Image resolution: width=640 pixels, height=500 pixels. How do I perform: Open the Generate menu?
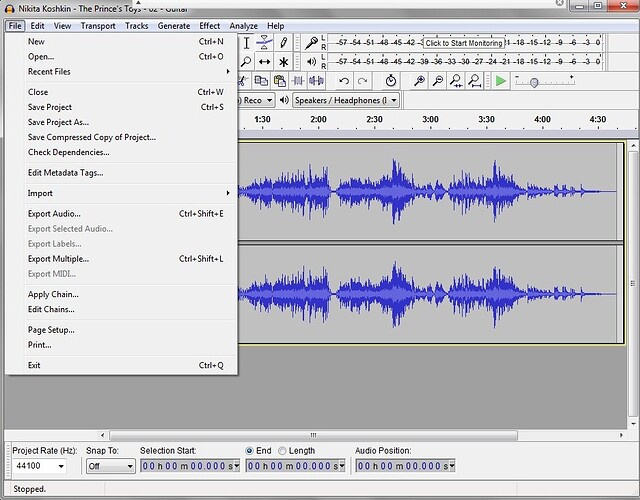pyautogui.click(x=174, y=26)
